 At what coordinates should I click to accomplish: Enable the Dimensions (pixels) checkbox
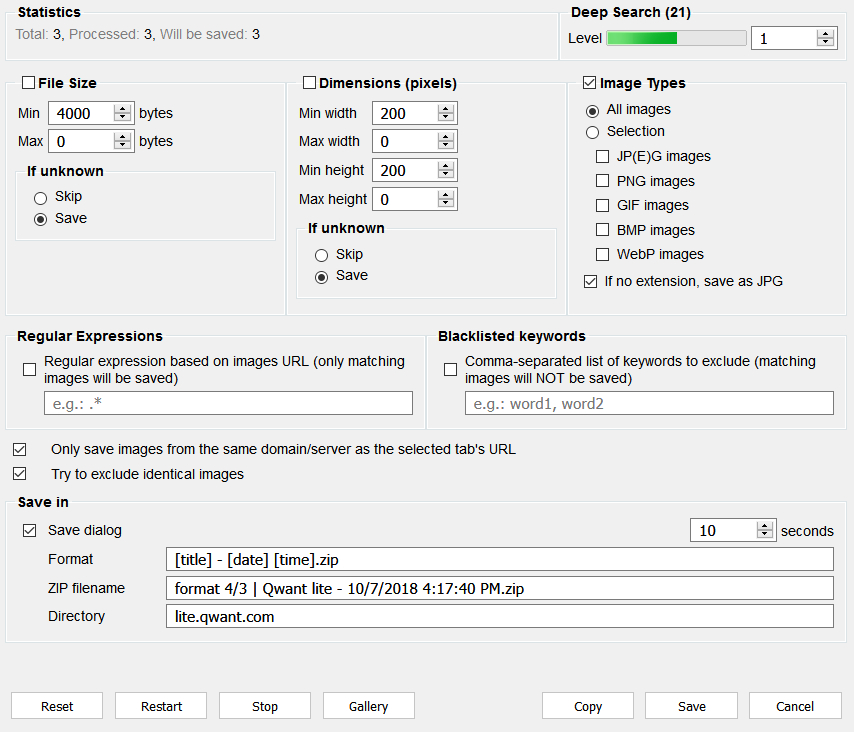pyautogui.click(x=309, y=83)
